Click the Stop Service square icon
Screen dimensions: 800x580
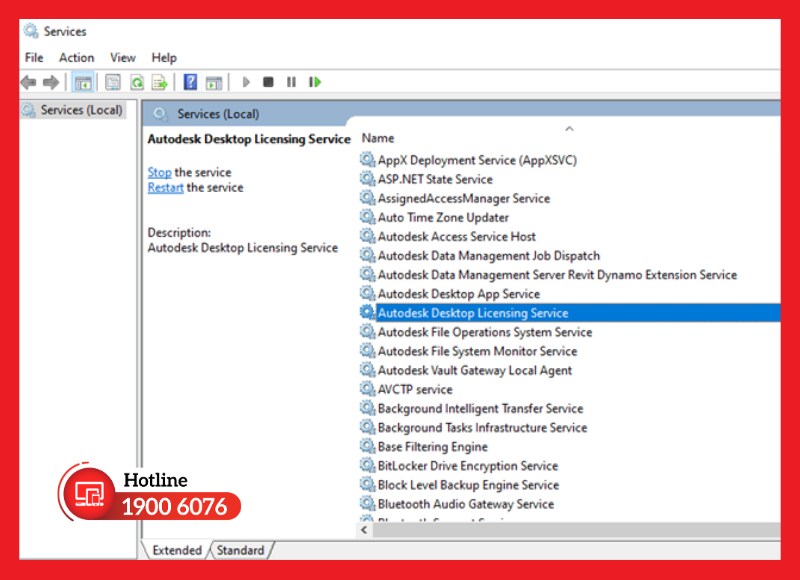tap(268, 82)
